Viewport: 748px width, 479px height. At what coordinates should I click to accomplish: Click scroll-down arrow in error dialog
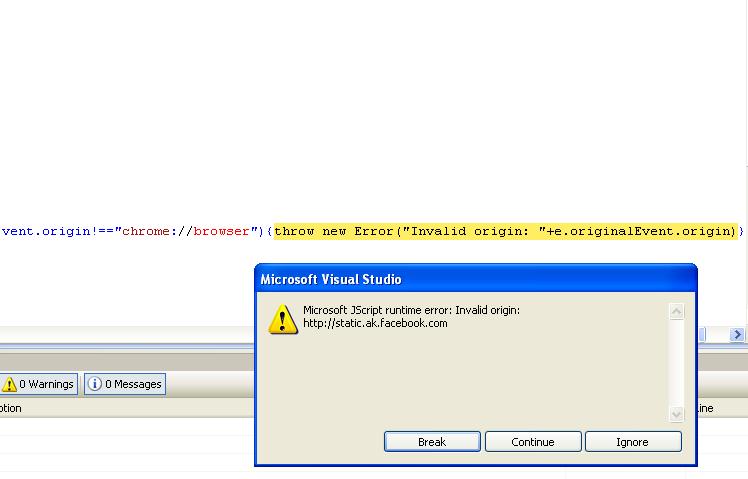click(x=676, y=414)
